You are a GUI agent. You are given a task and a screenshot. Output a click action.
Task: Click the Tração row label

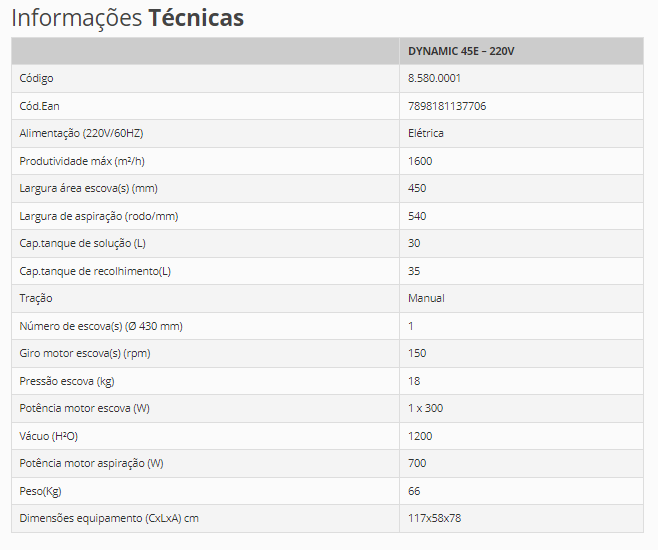(36, 298)
